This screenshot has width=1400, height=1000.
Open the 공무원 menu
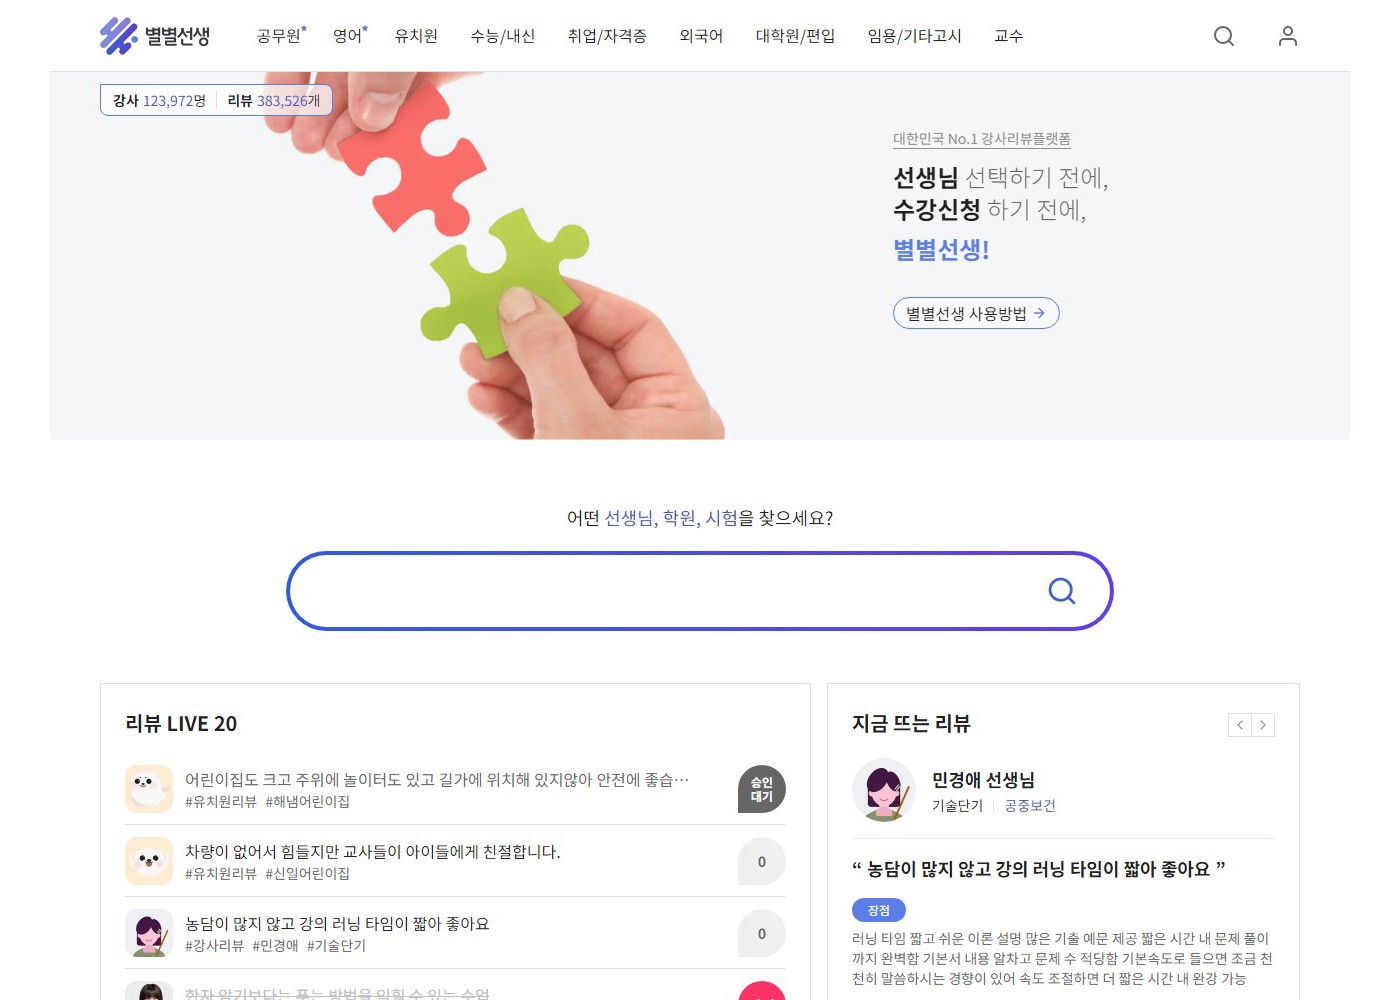point(279,36)
